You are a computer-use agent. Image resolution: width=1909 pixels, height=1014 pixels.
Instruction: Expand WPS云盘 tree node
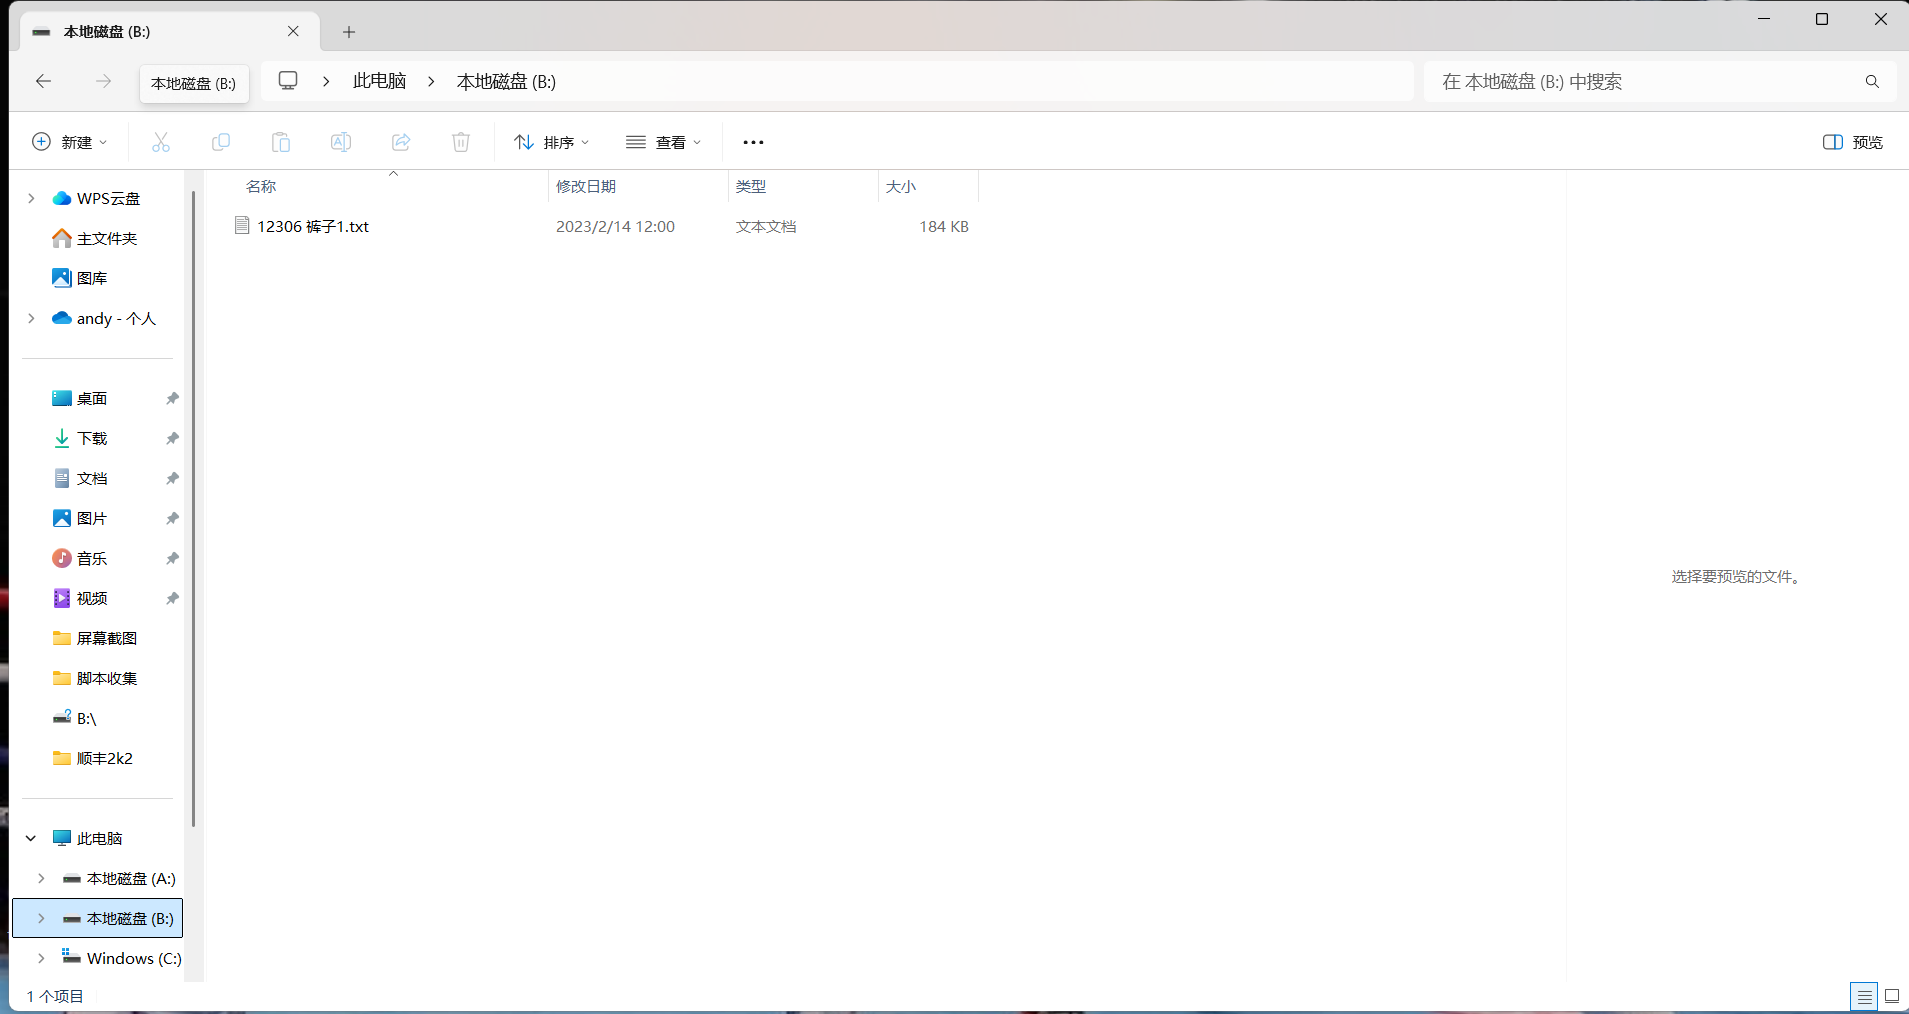point(31,198)
